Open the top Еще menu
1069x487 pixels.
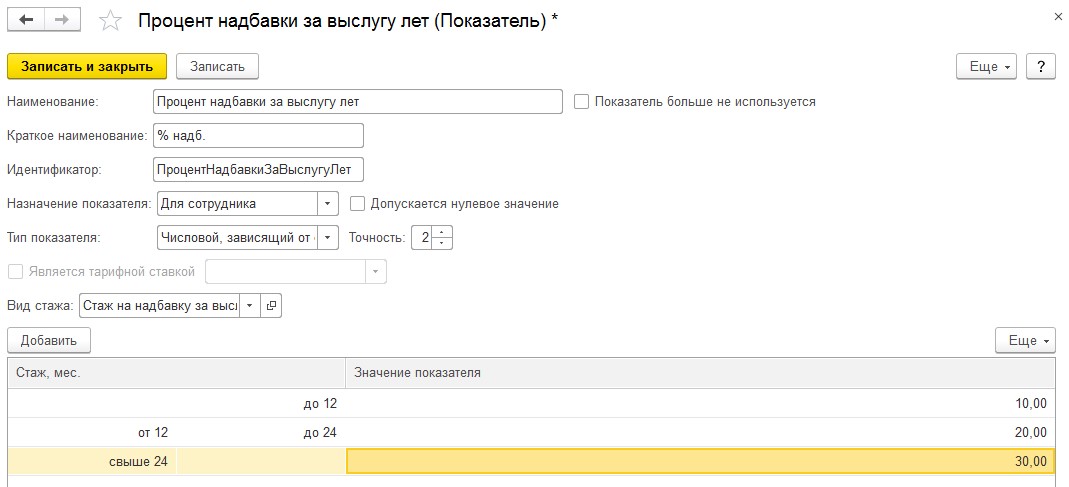pos(986,66)
